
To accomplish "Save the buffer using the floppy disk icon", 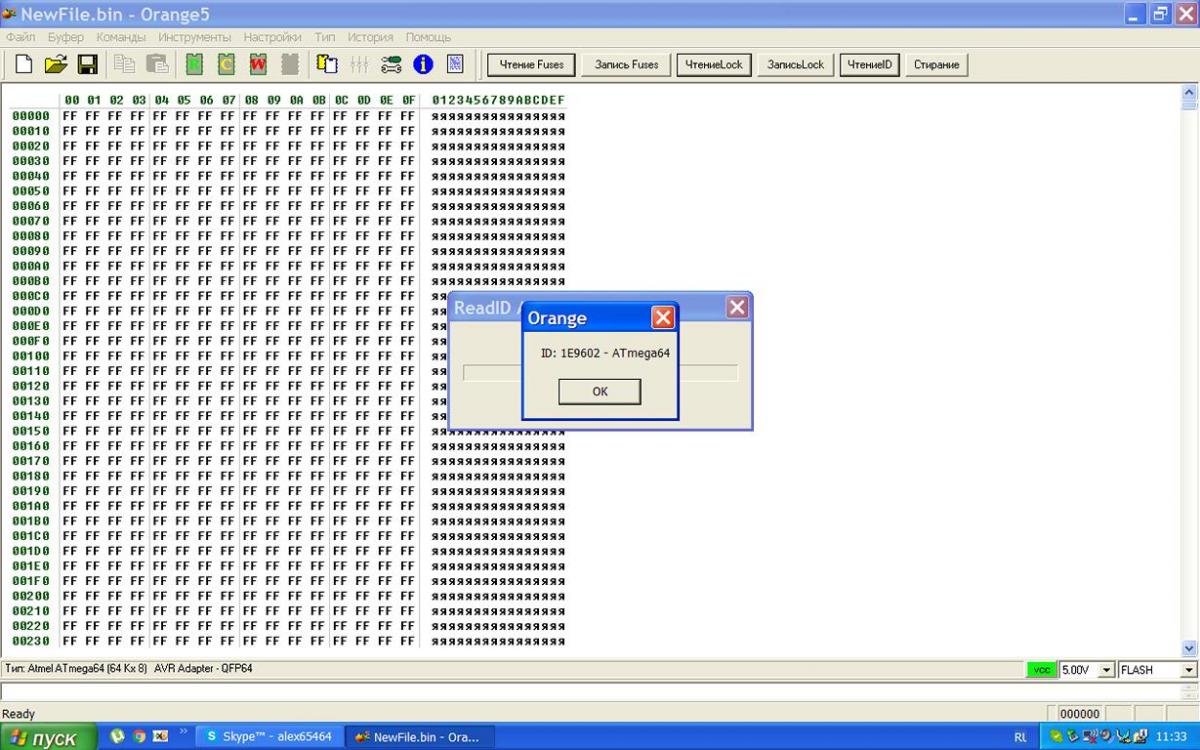I will click(x=88, y=65).
